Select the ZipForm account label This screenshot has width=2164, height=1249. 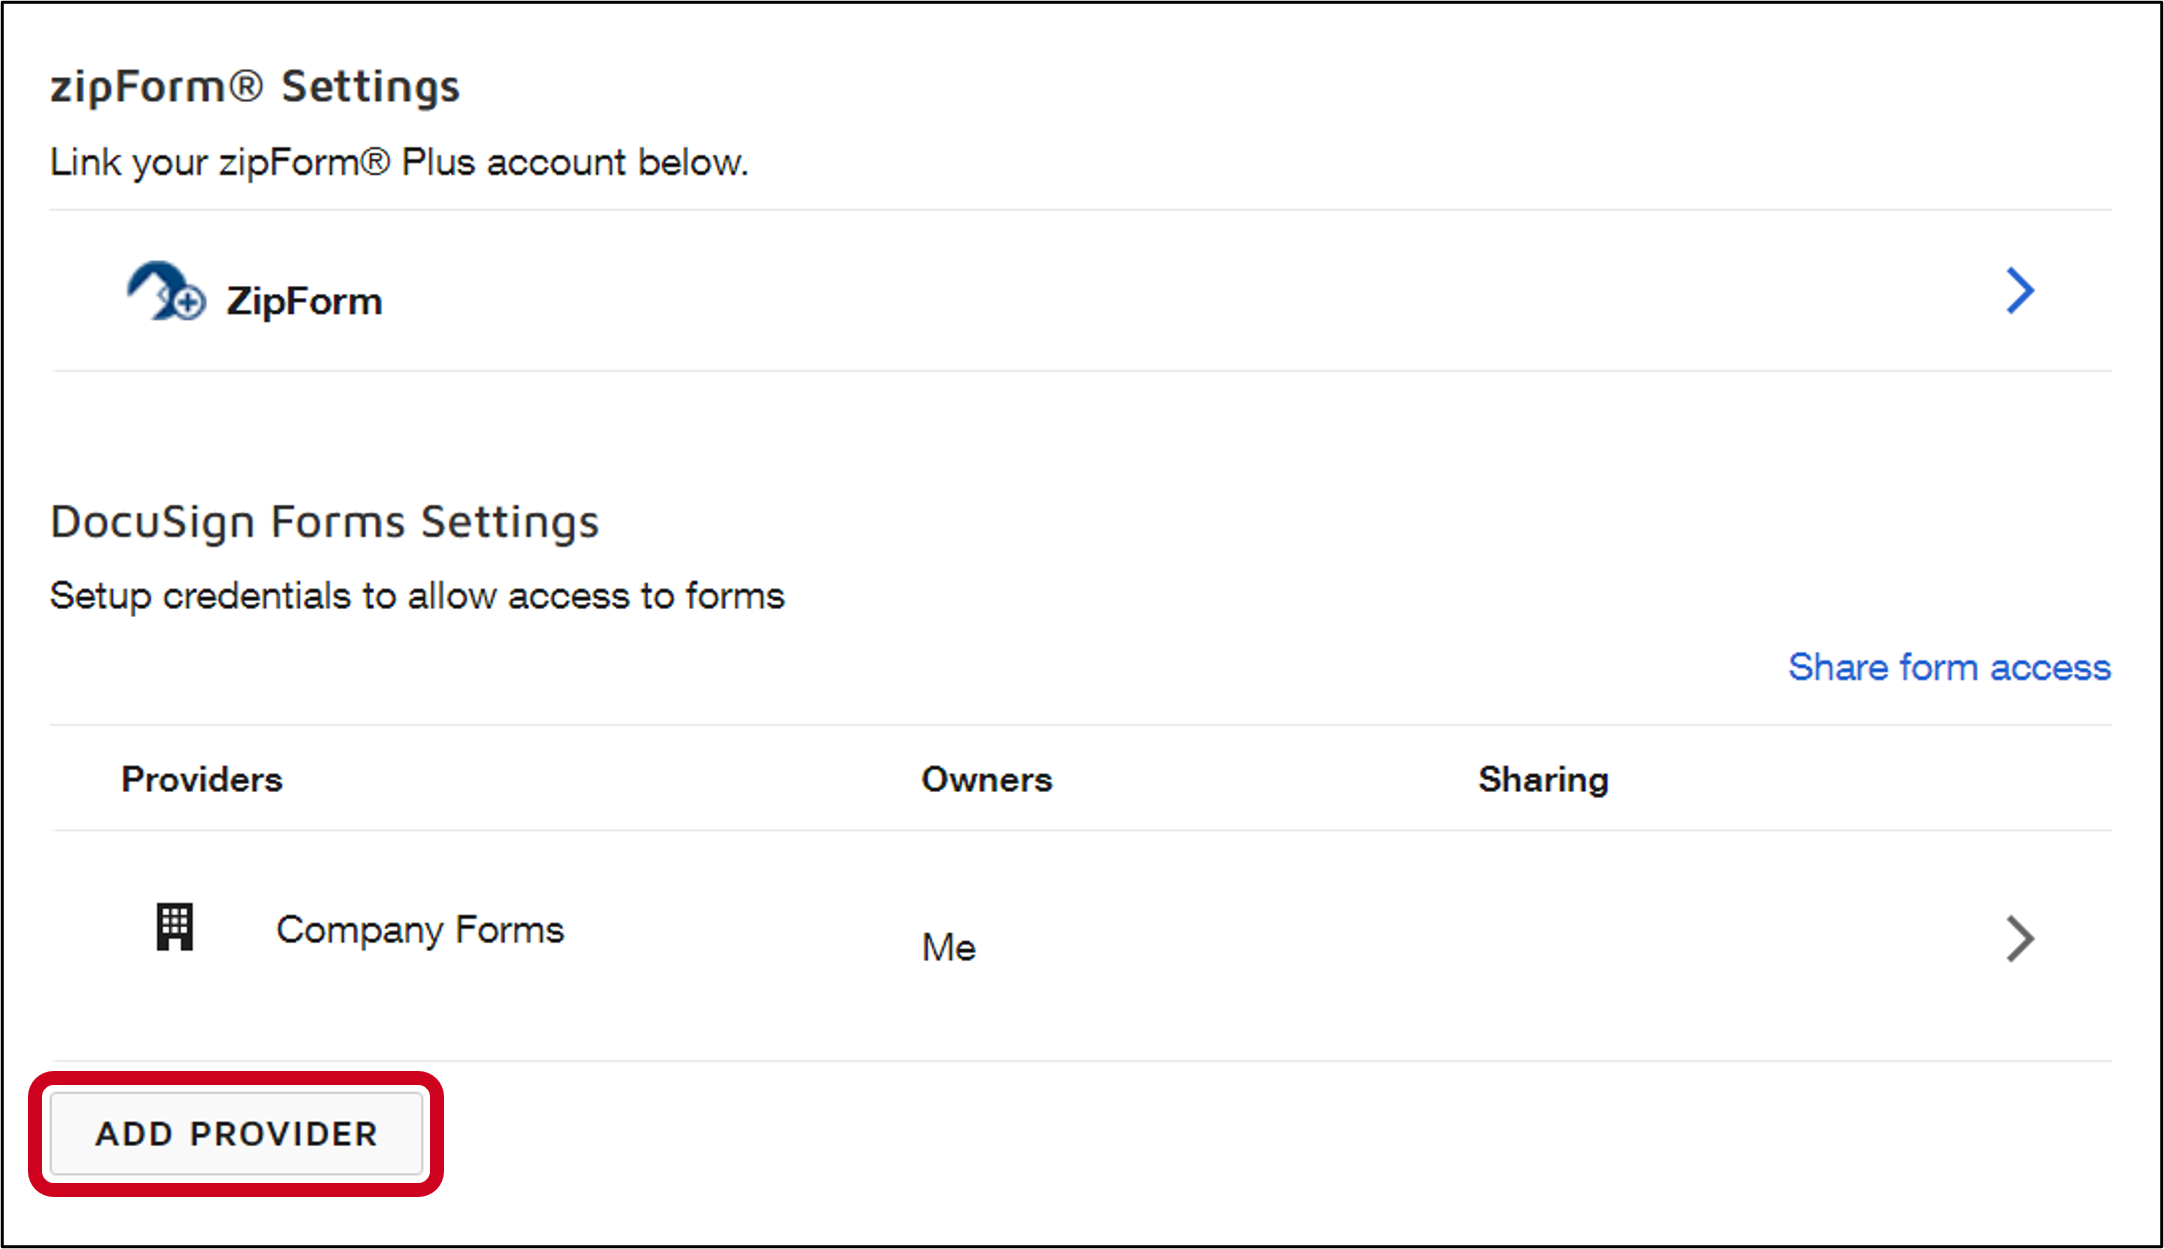coord(304,301)
